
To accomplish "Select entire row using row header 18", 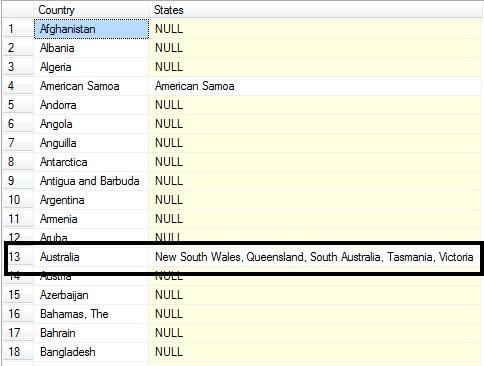I will tap(18, 352).
